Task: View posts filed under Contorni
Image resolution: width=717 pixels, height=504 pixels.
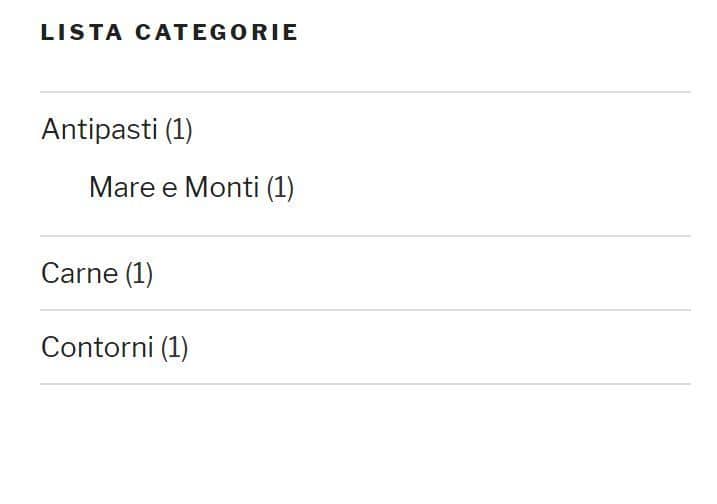Action: pyautogui.click(x=97, y=348)
